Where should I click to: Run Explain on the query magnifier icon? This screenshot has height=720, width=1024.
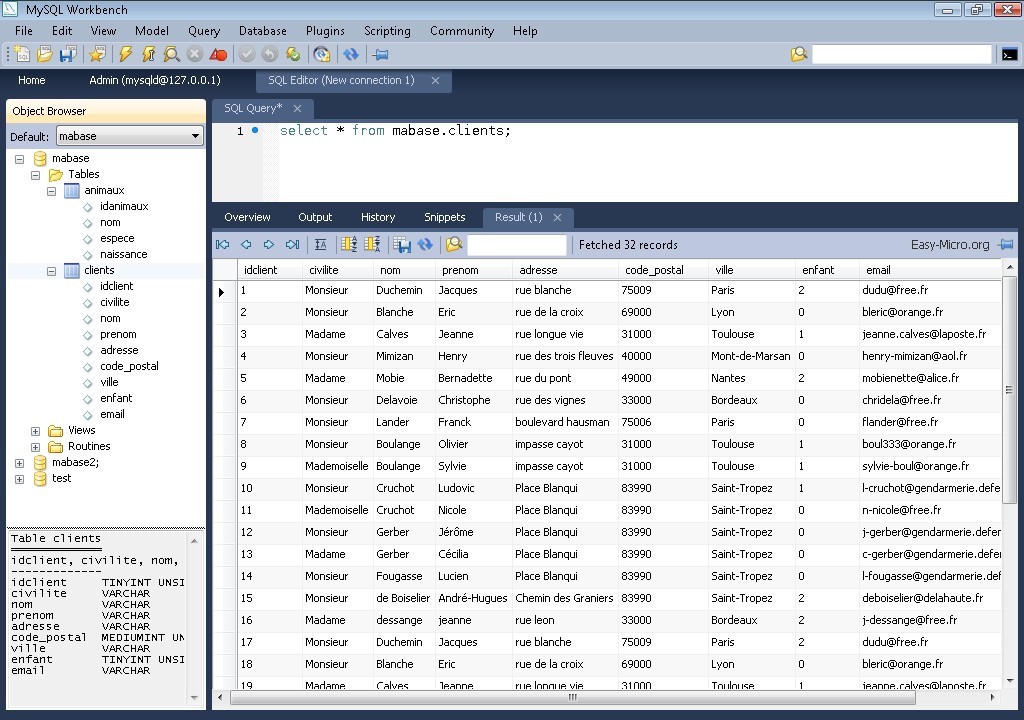[x=172, y=54]
